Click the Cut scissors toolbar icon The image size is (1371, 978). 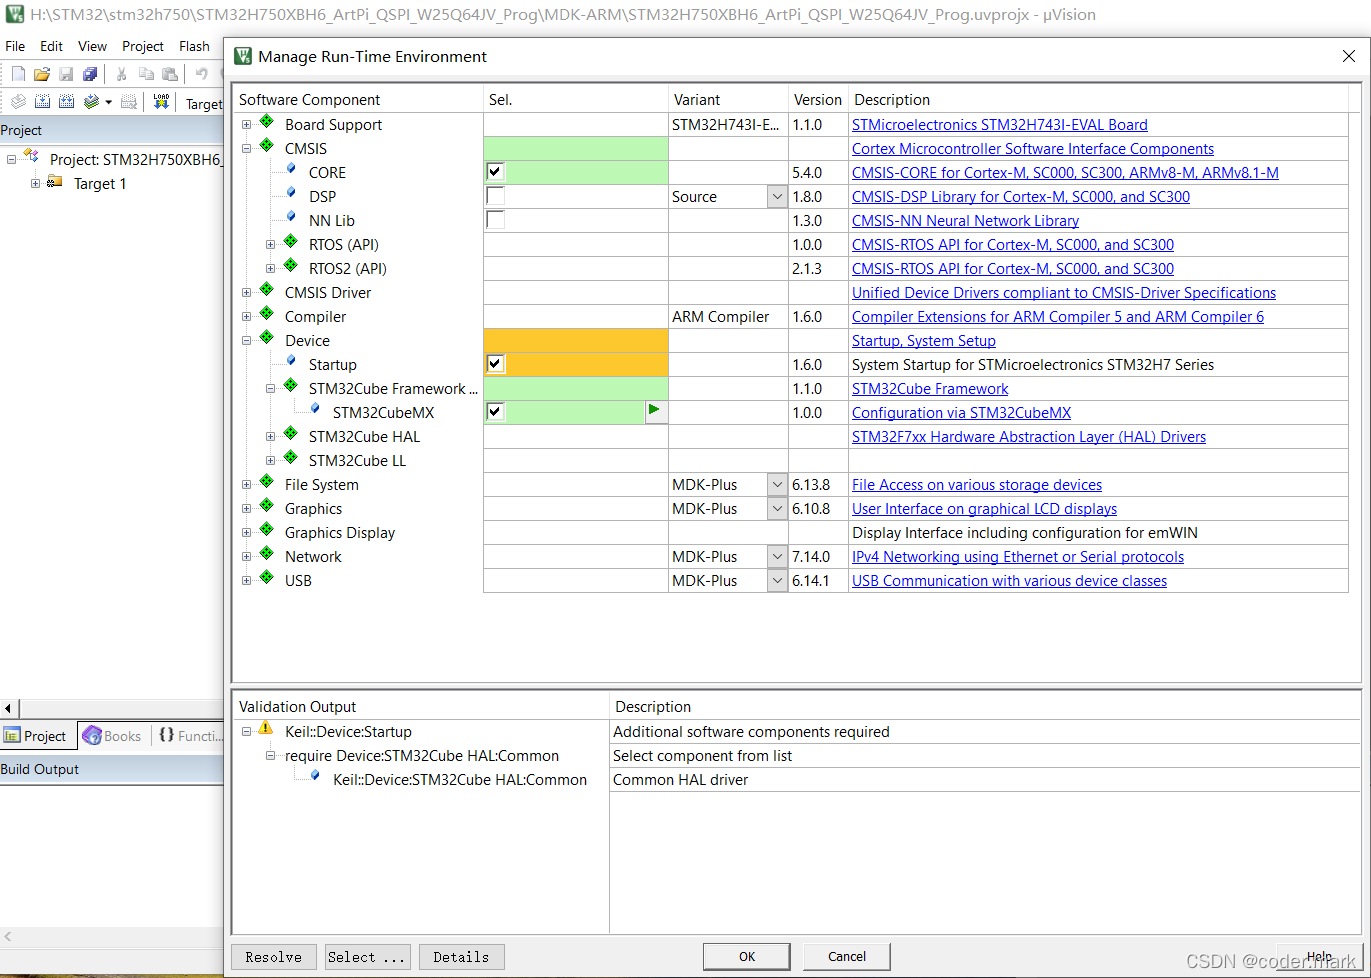(x=121, y=74)
